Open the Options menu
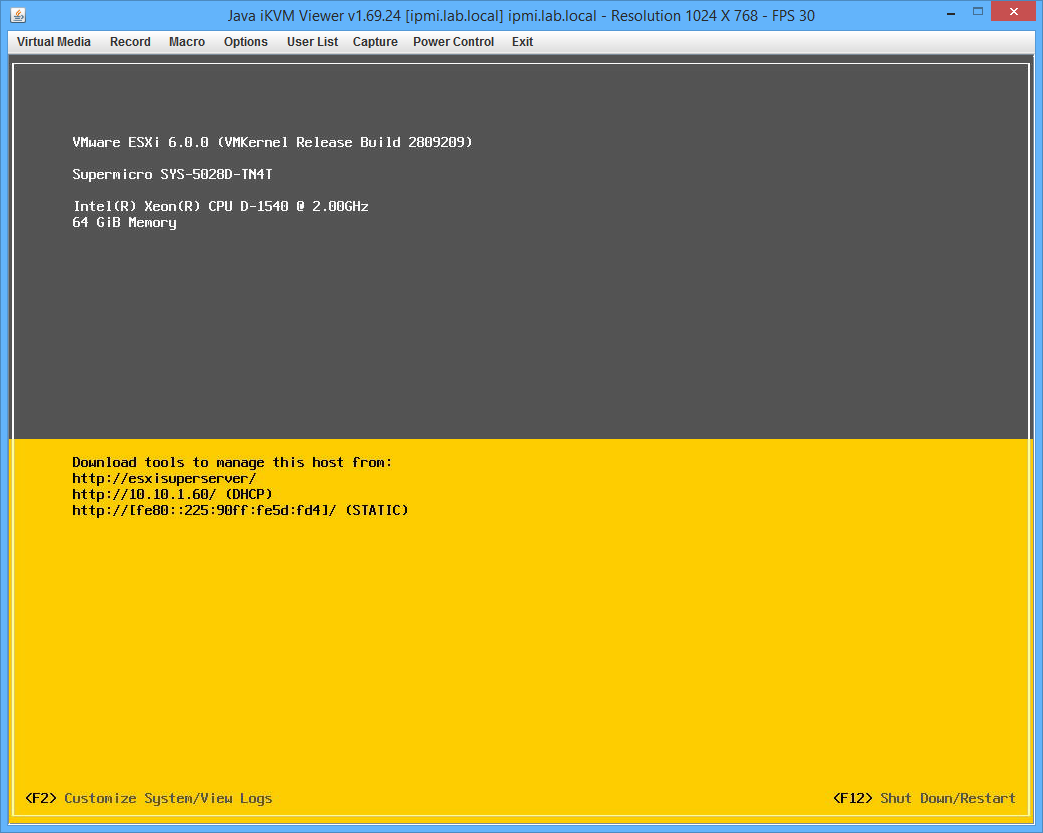 click(x=245, y=42)
